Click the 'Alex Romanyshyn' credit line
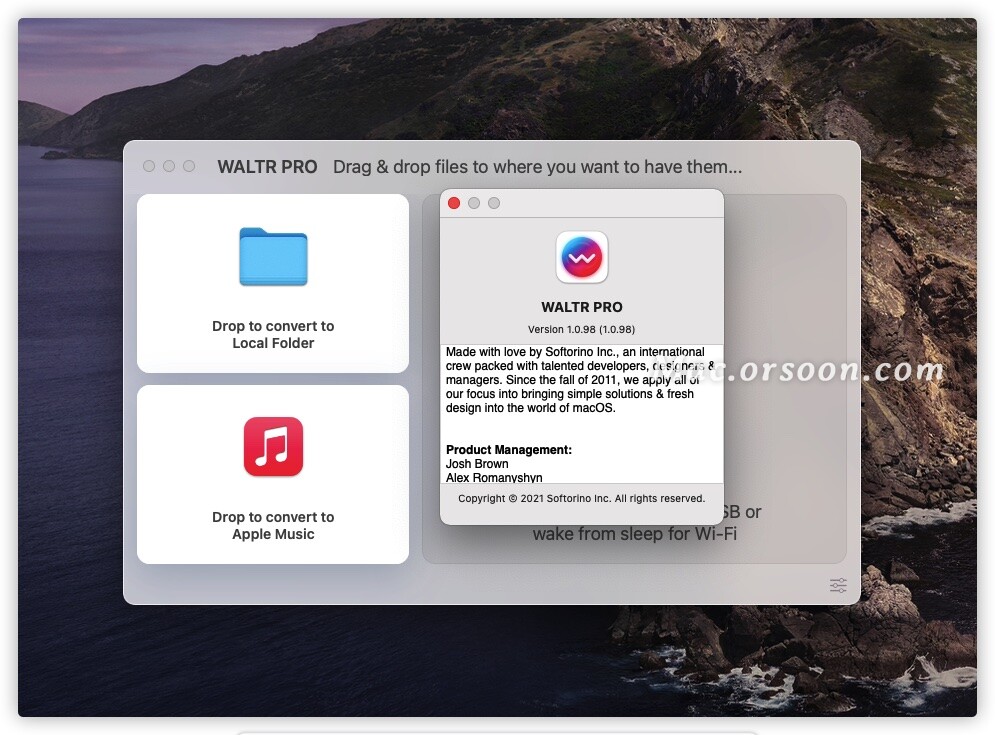 click(494, 477)
